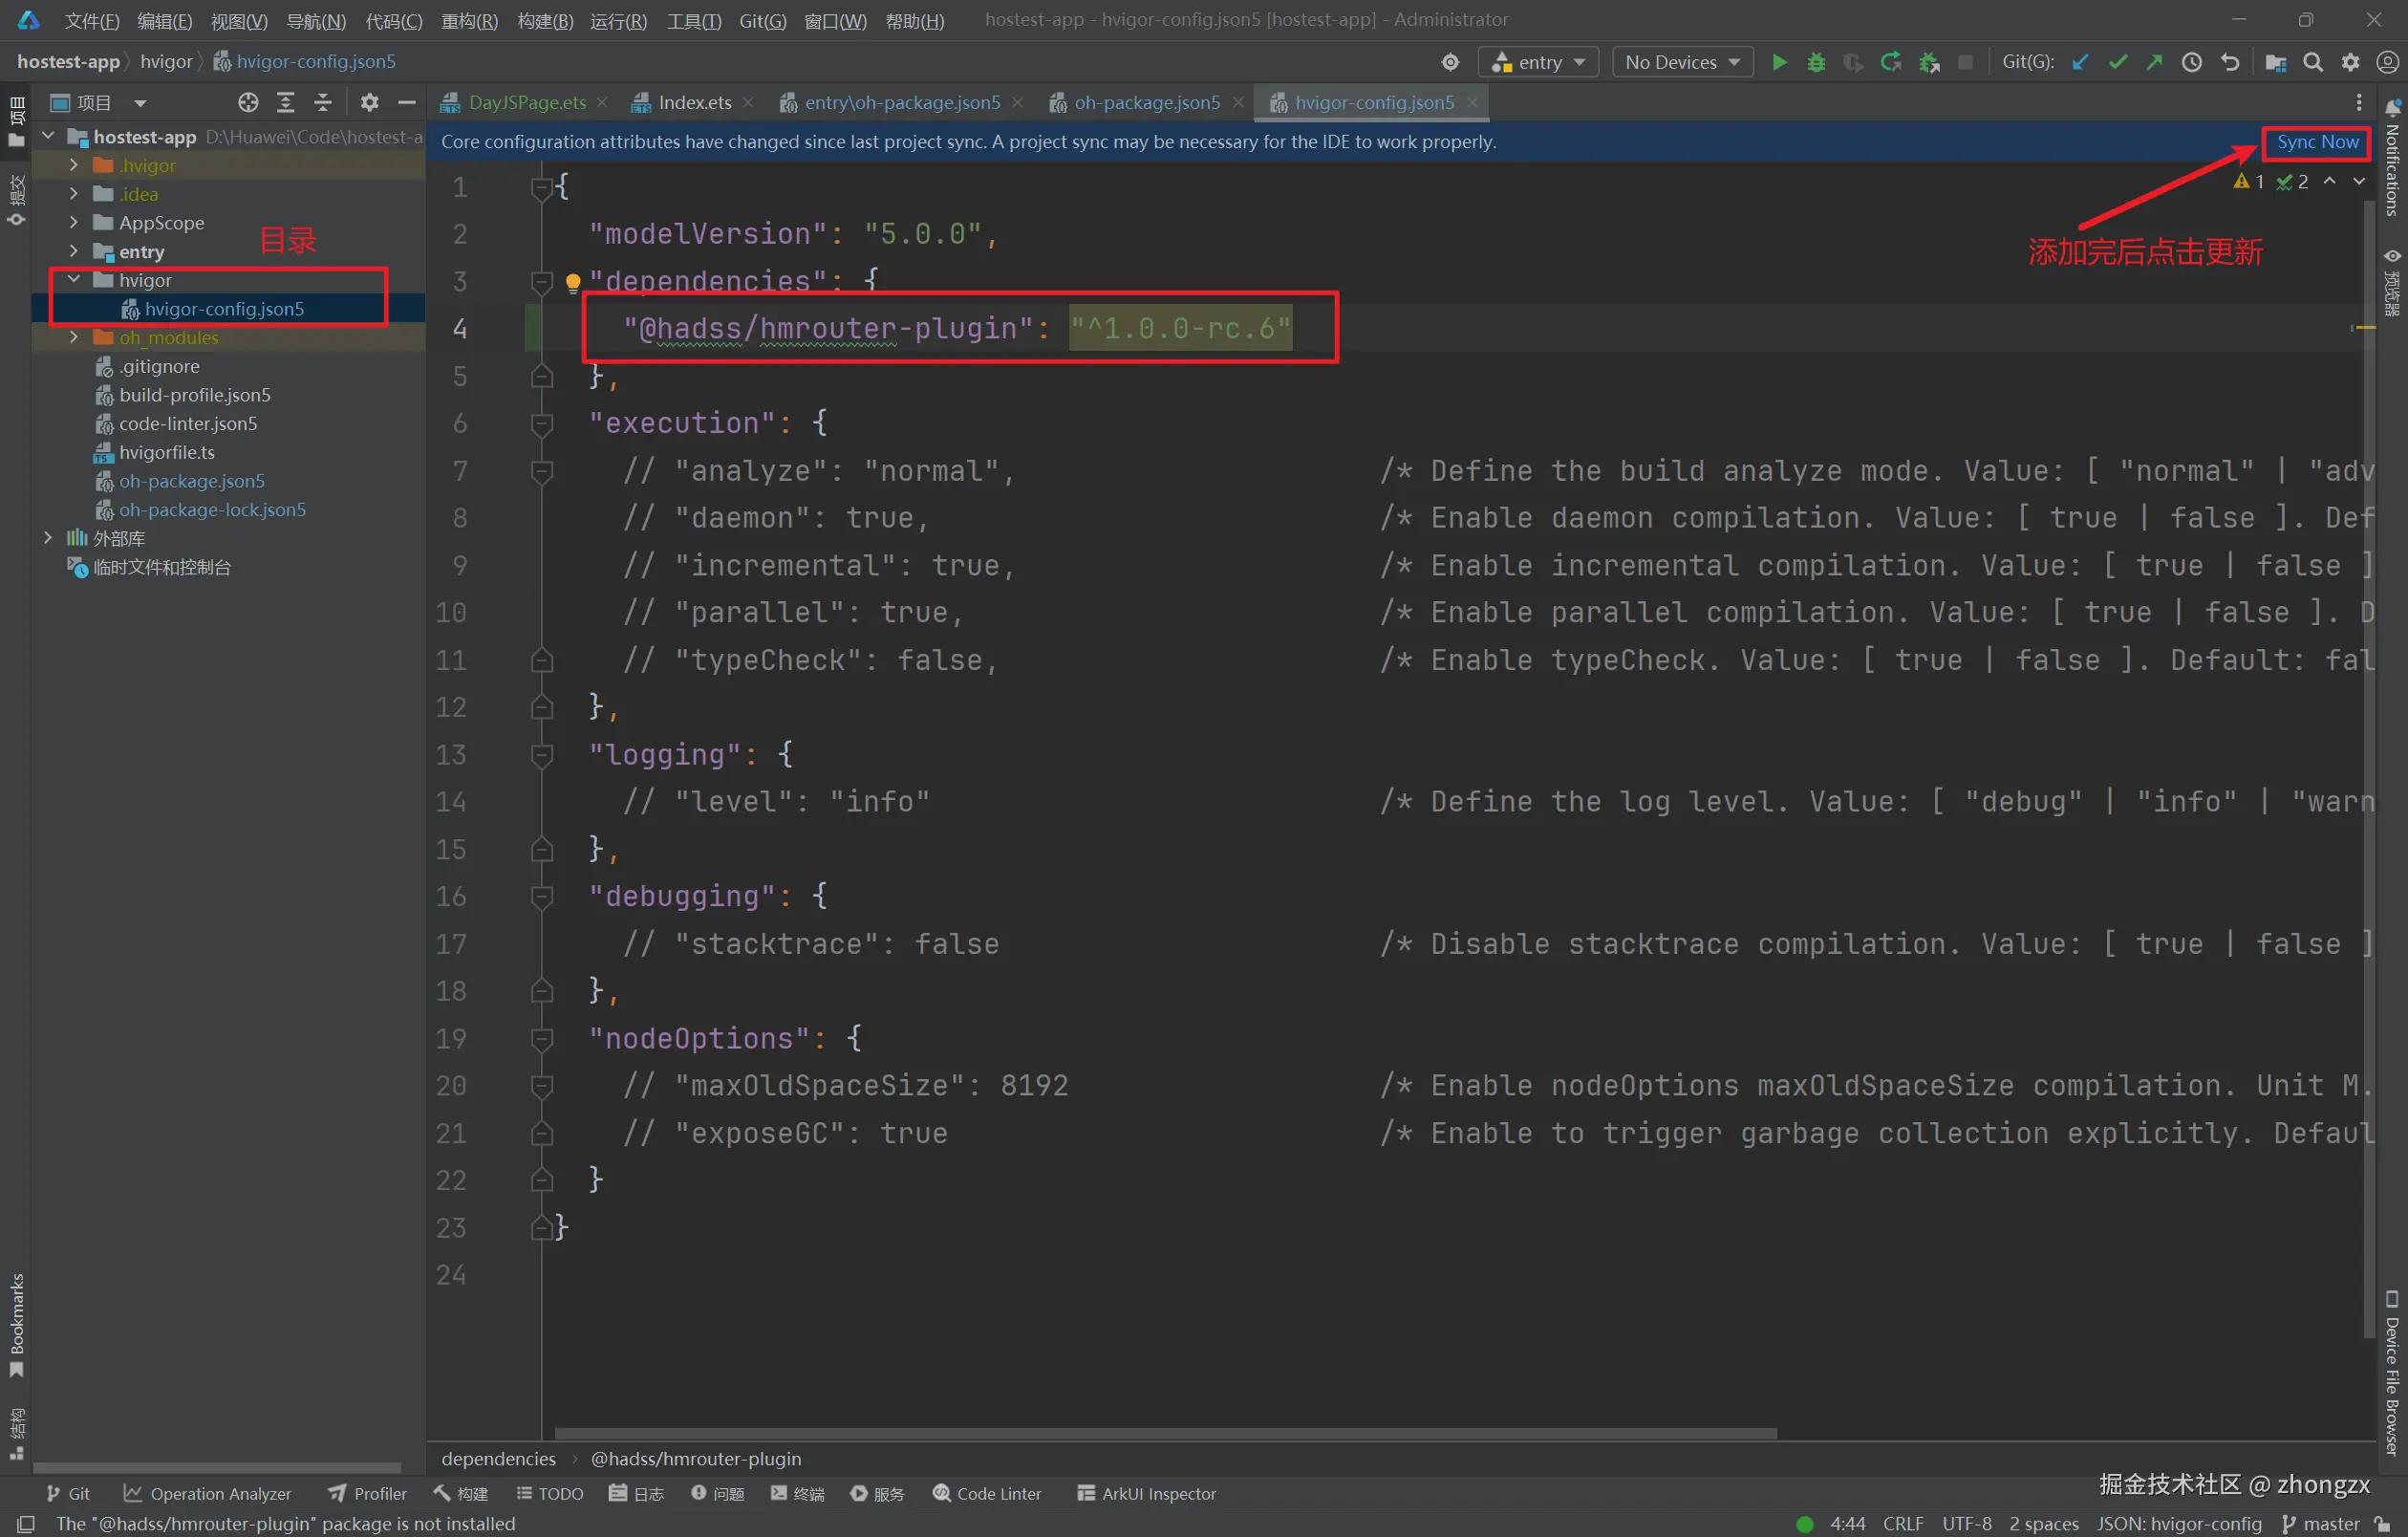Screen dimensions: 2408x1537
Task: Open Git history clock icon
Action: click(2191, 62)
